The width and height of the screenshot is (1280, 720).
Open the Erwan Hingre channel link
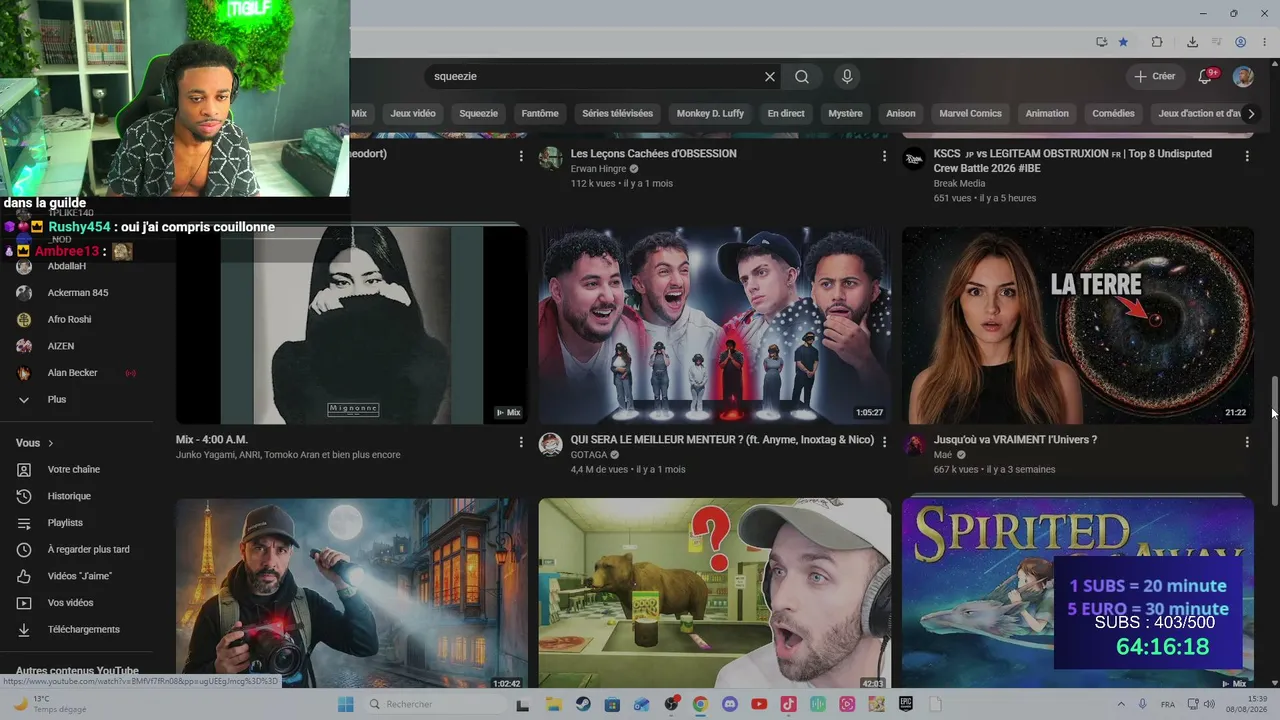click(x=598, y=169)
